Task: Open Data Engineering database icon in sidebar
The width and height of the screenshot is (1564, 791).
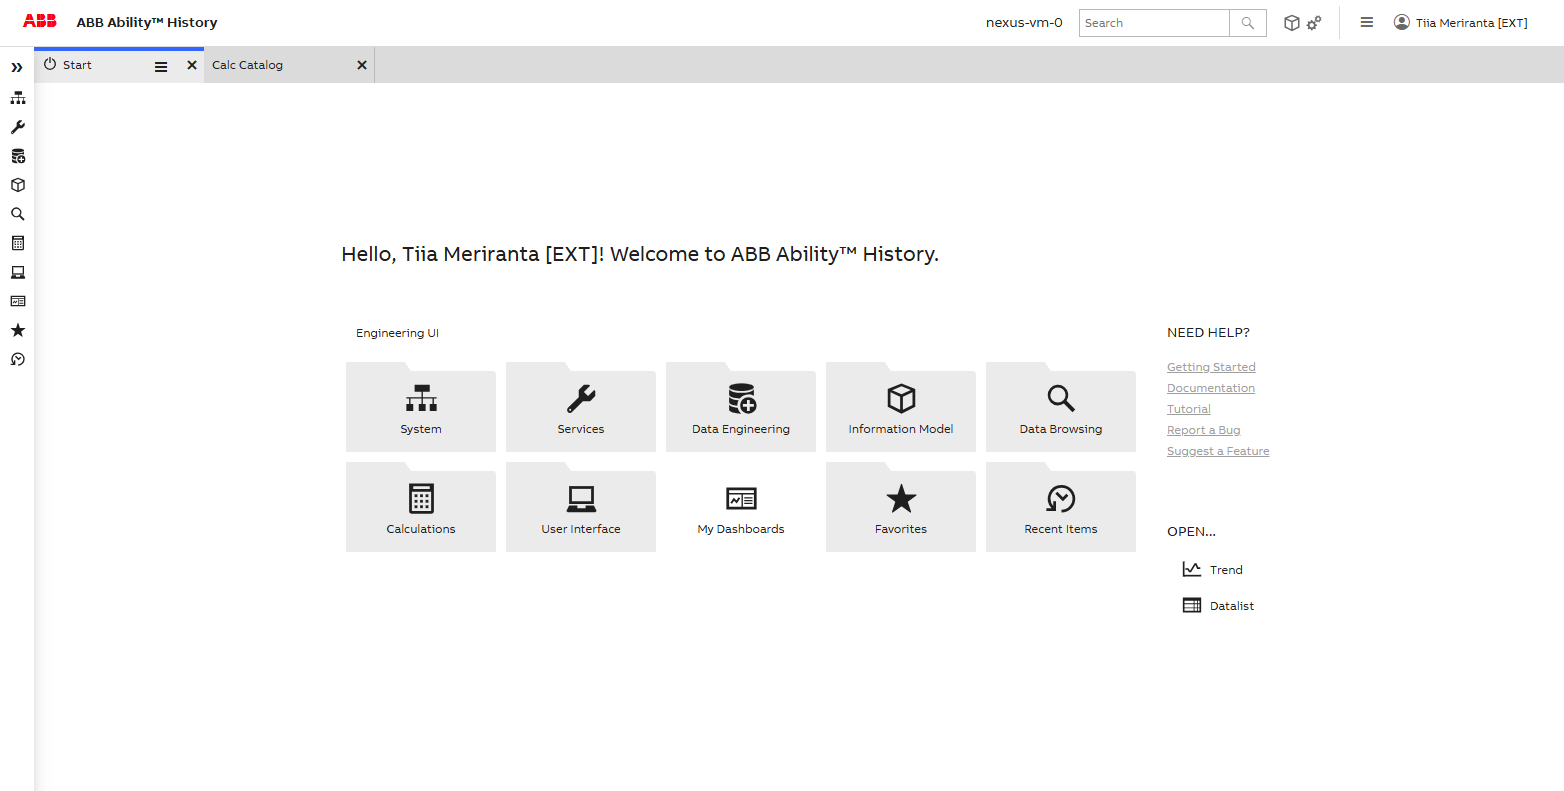Action: click(17, 156)
